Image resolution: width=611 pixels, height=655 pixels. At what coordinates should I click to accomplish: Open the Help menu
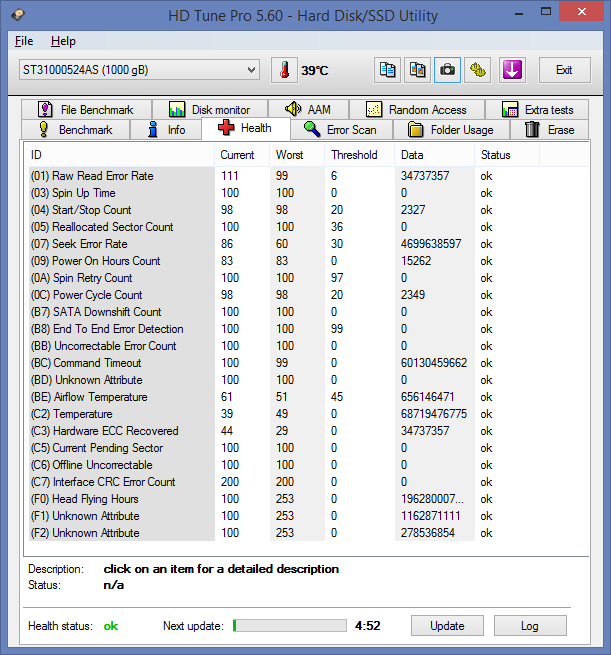63,41
